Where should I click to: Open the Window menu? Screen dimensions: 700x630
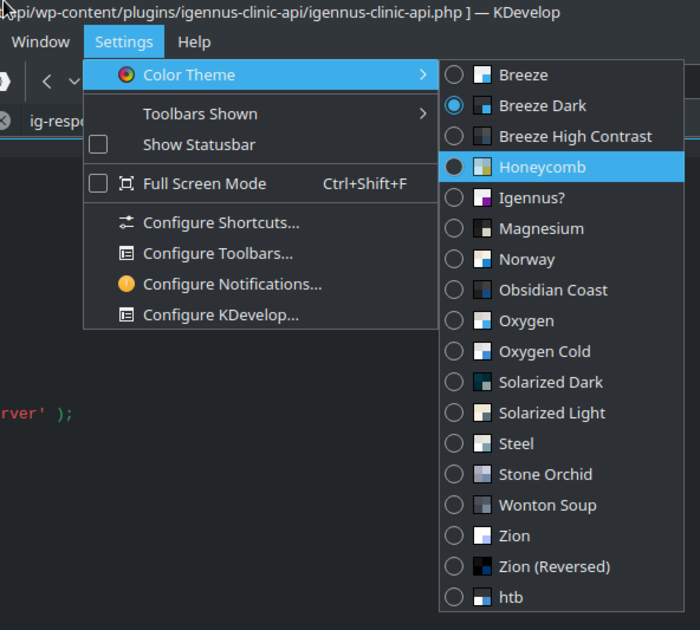[x=41, y=42]
